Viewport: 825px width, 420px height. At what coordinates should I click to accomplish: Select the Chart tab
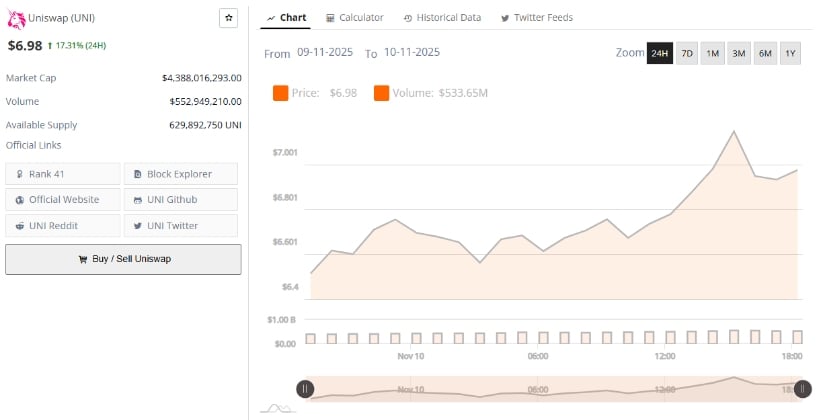pyautogui.click(x=286, y=18)
